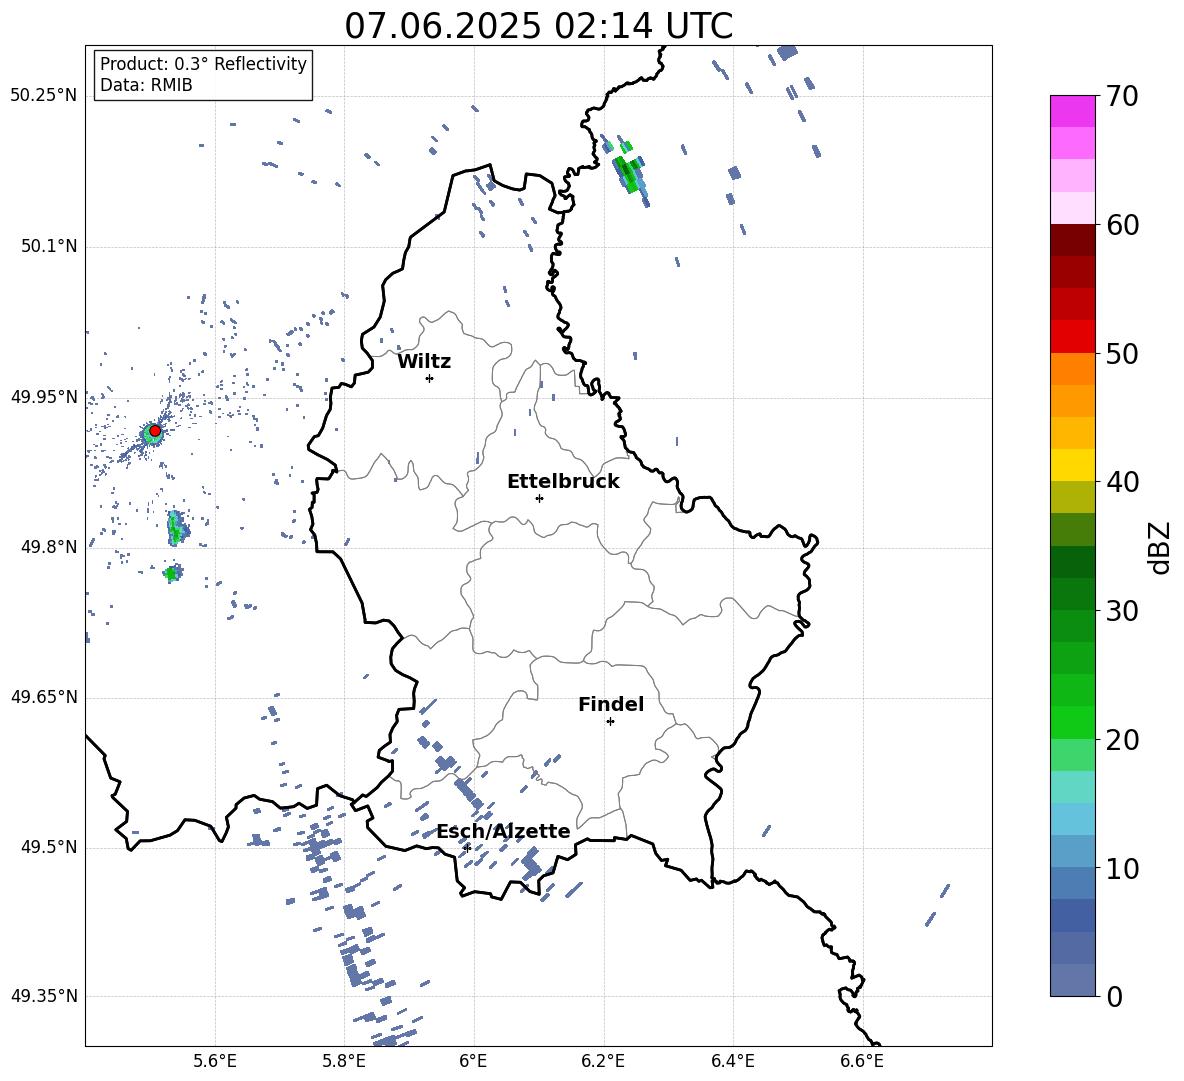Click the 49.95°N latitude label

[x=43, y=397]
